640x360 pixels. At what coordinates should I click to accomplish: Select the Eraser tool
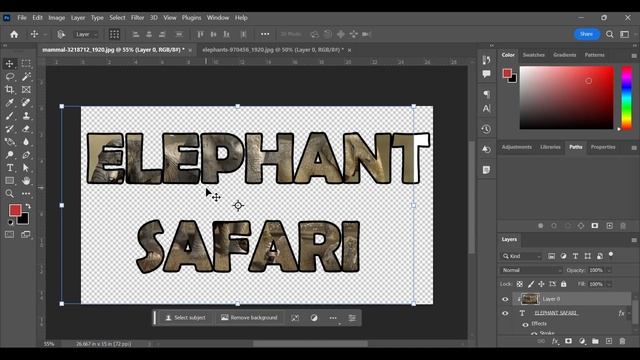tap(26, 129)
